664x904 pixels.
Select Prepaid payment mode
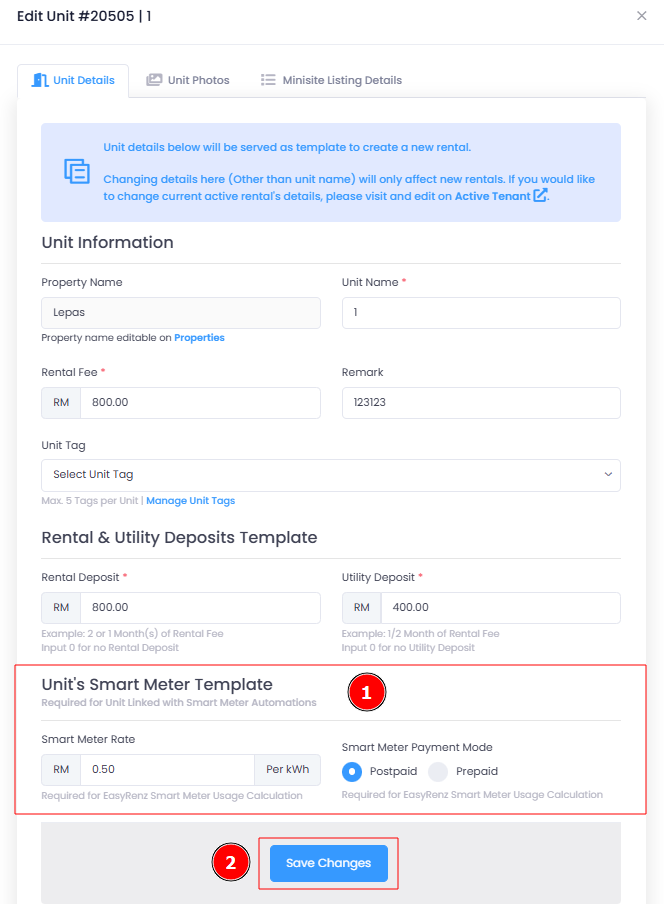(438, 771)
